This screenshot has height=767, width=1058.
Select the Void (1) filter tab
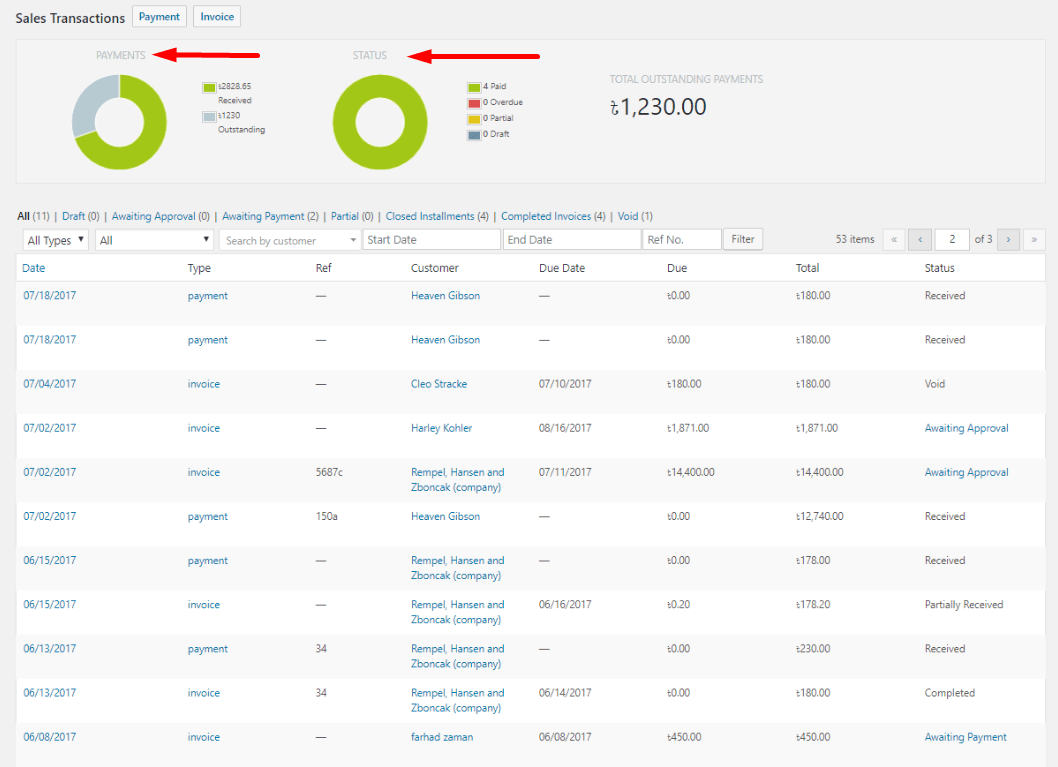point(635,217)
